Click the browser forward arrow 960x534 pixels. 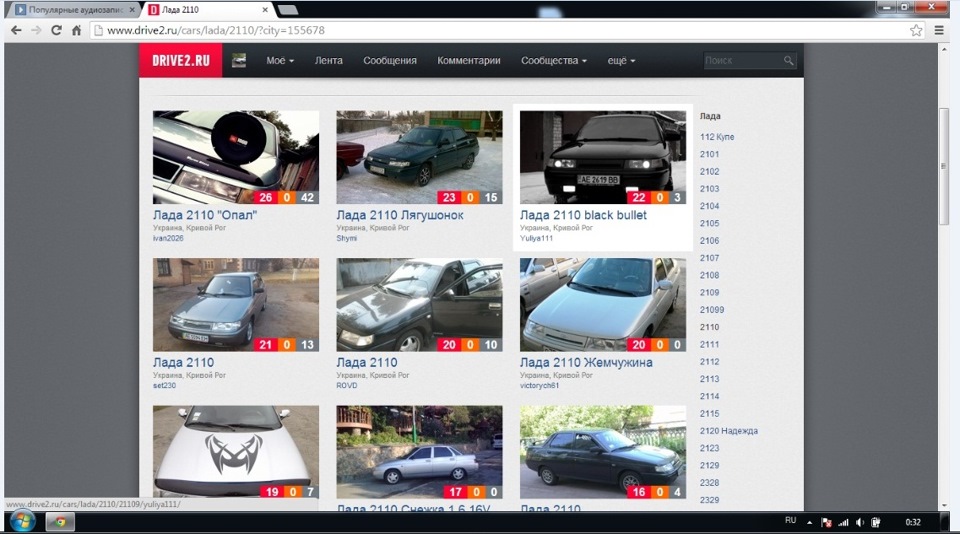tap(36, 30)
